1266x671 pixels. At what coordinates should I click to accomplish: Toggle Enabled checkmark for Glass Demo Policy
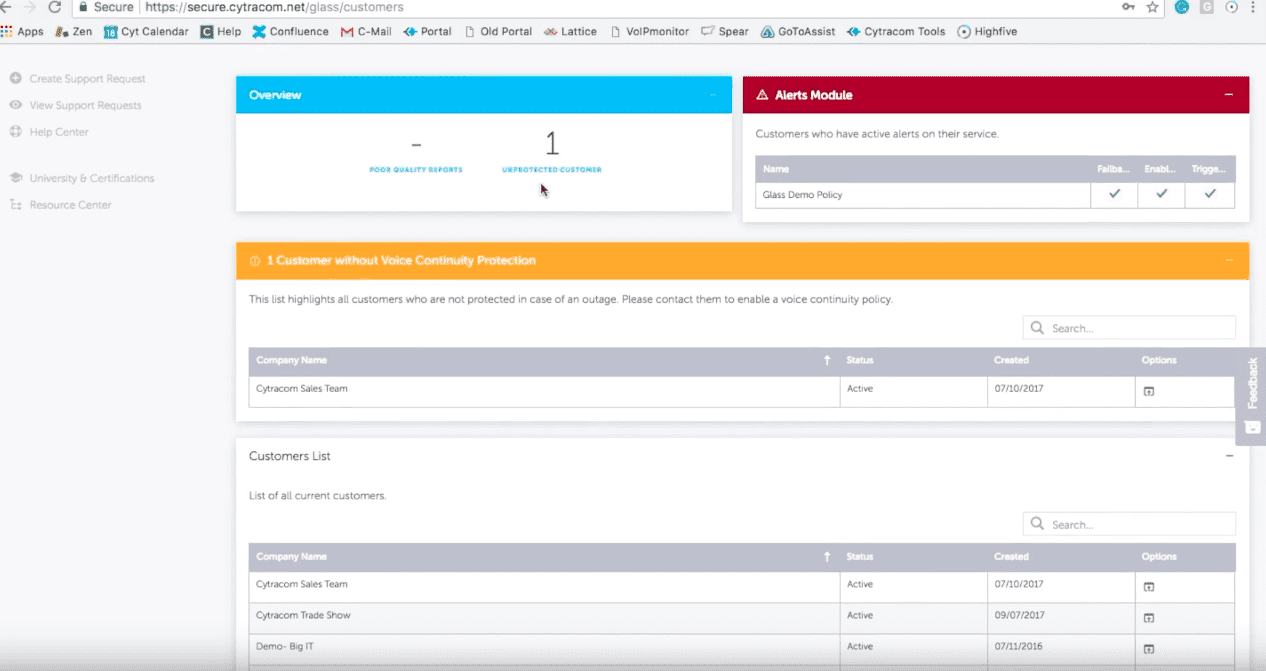1161,194
